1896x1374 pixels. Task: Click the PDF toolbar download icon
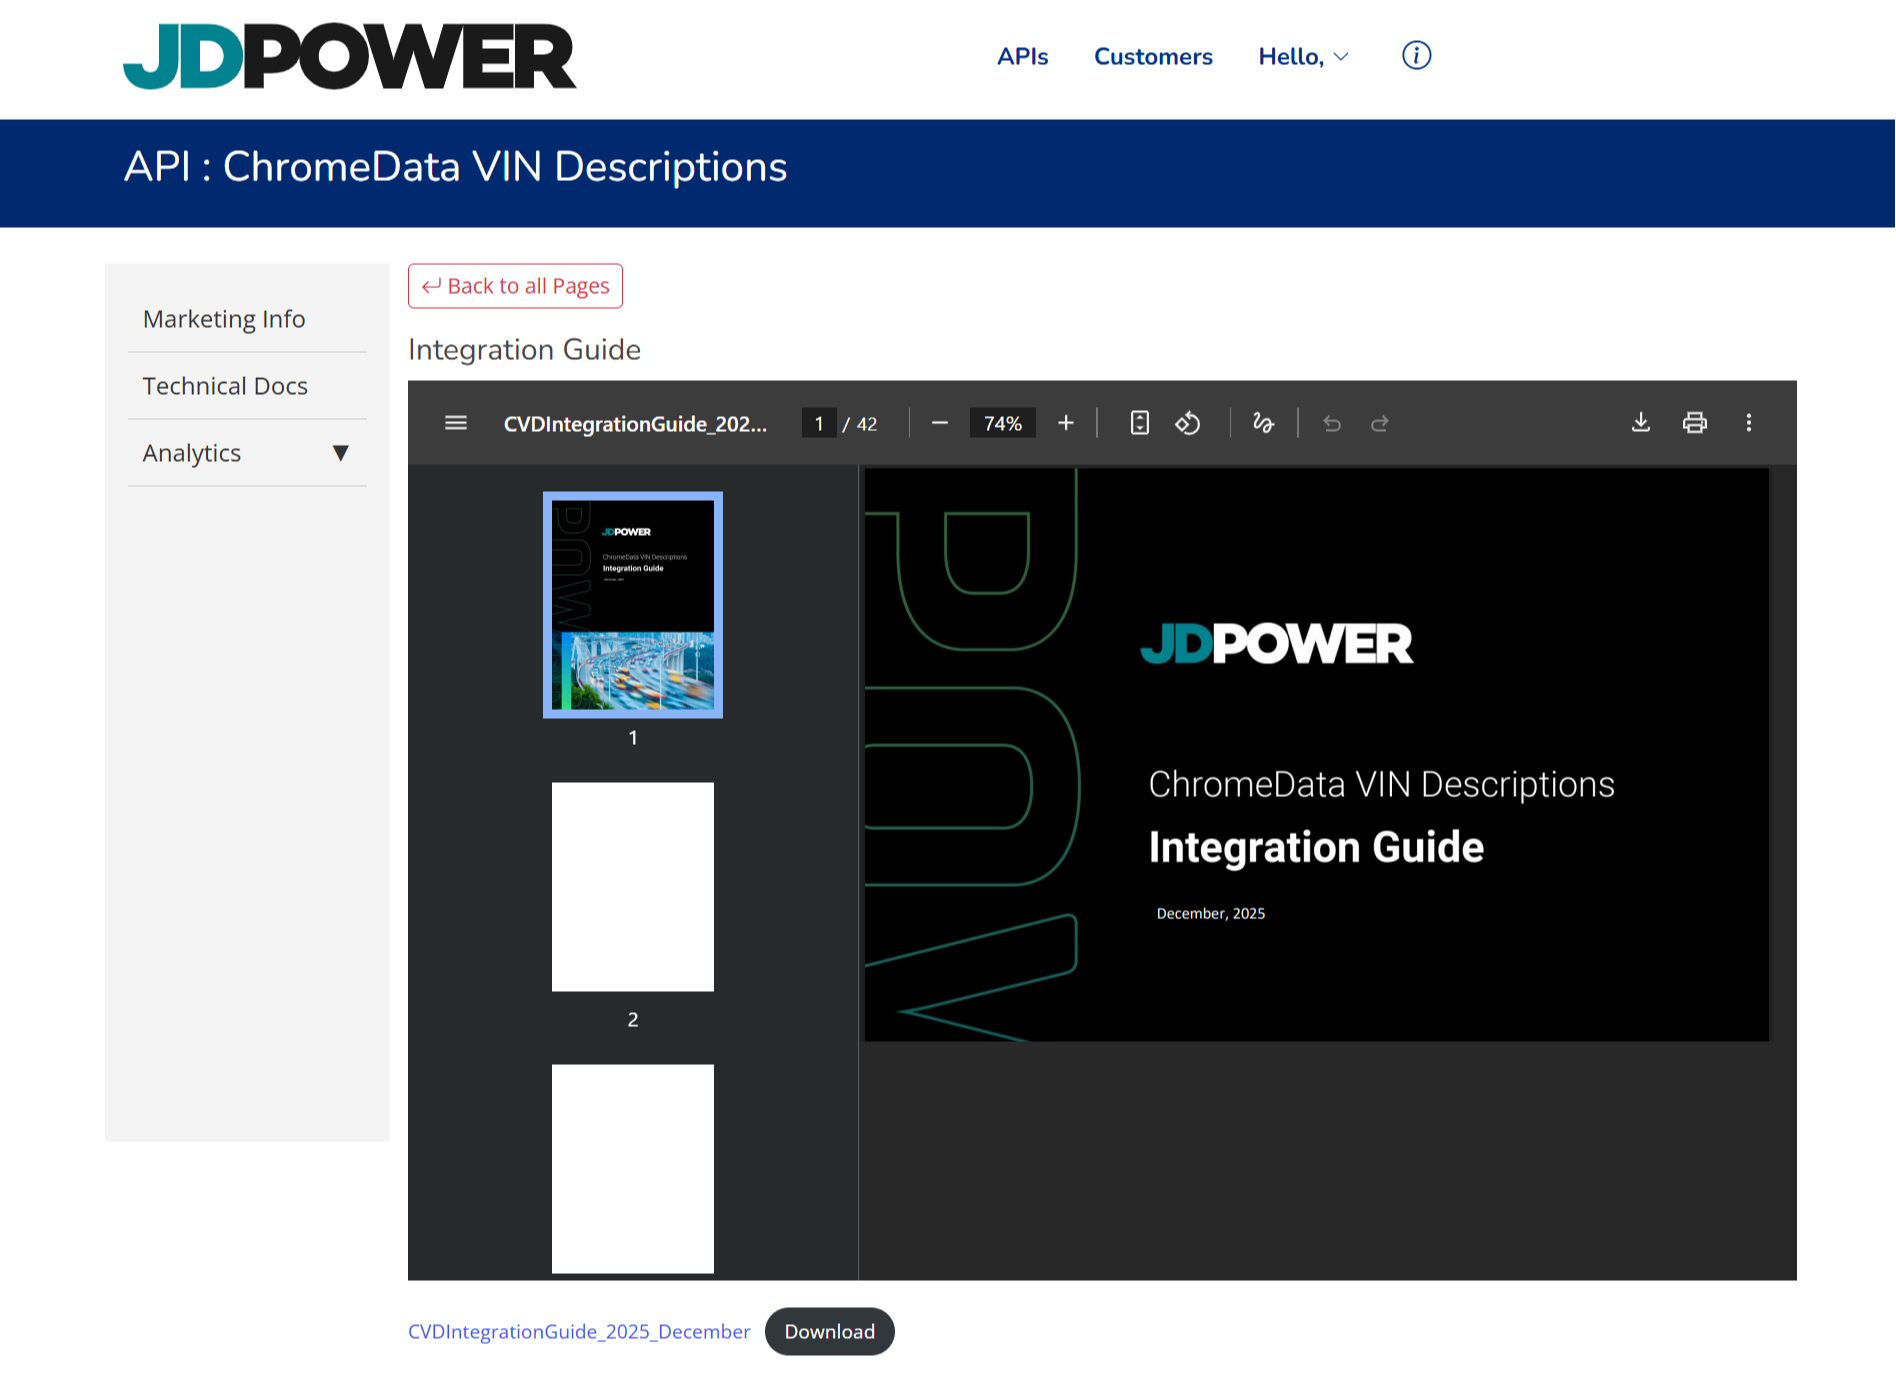pos(1640,423)
